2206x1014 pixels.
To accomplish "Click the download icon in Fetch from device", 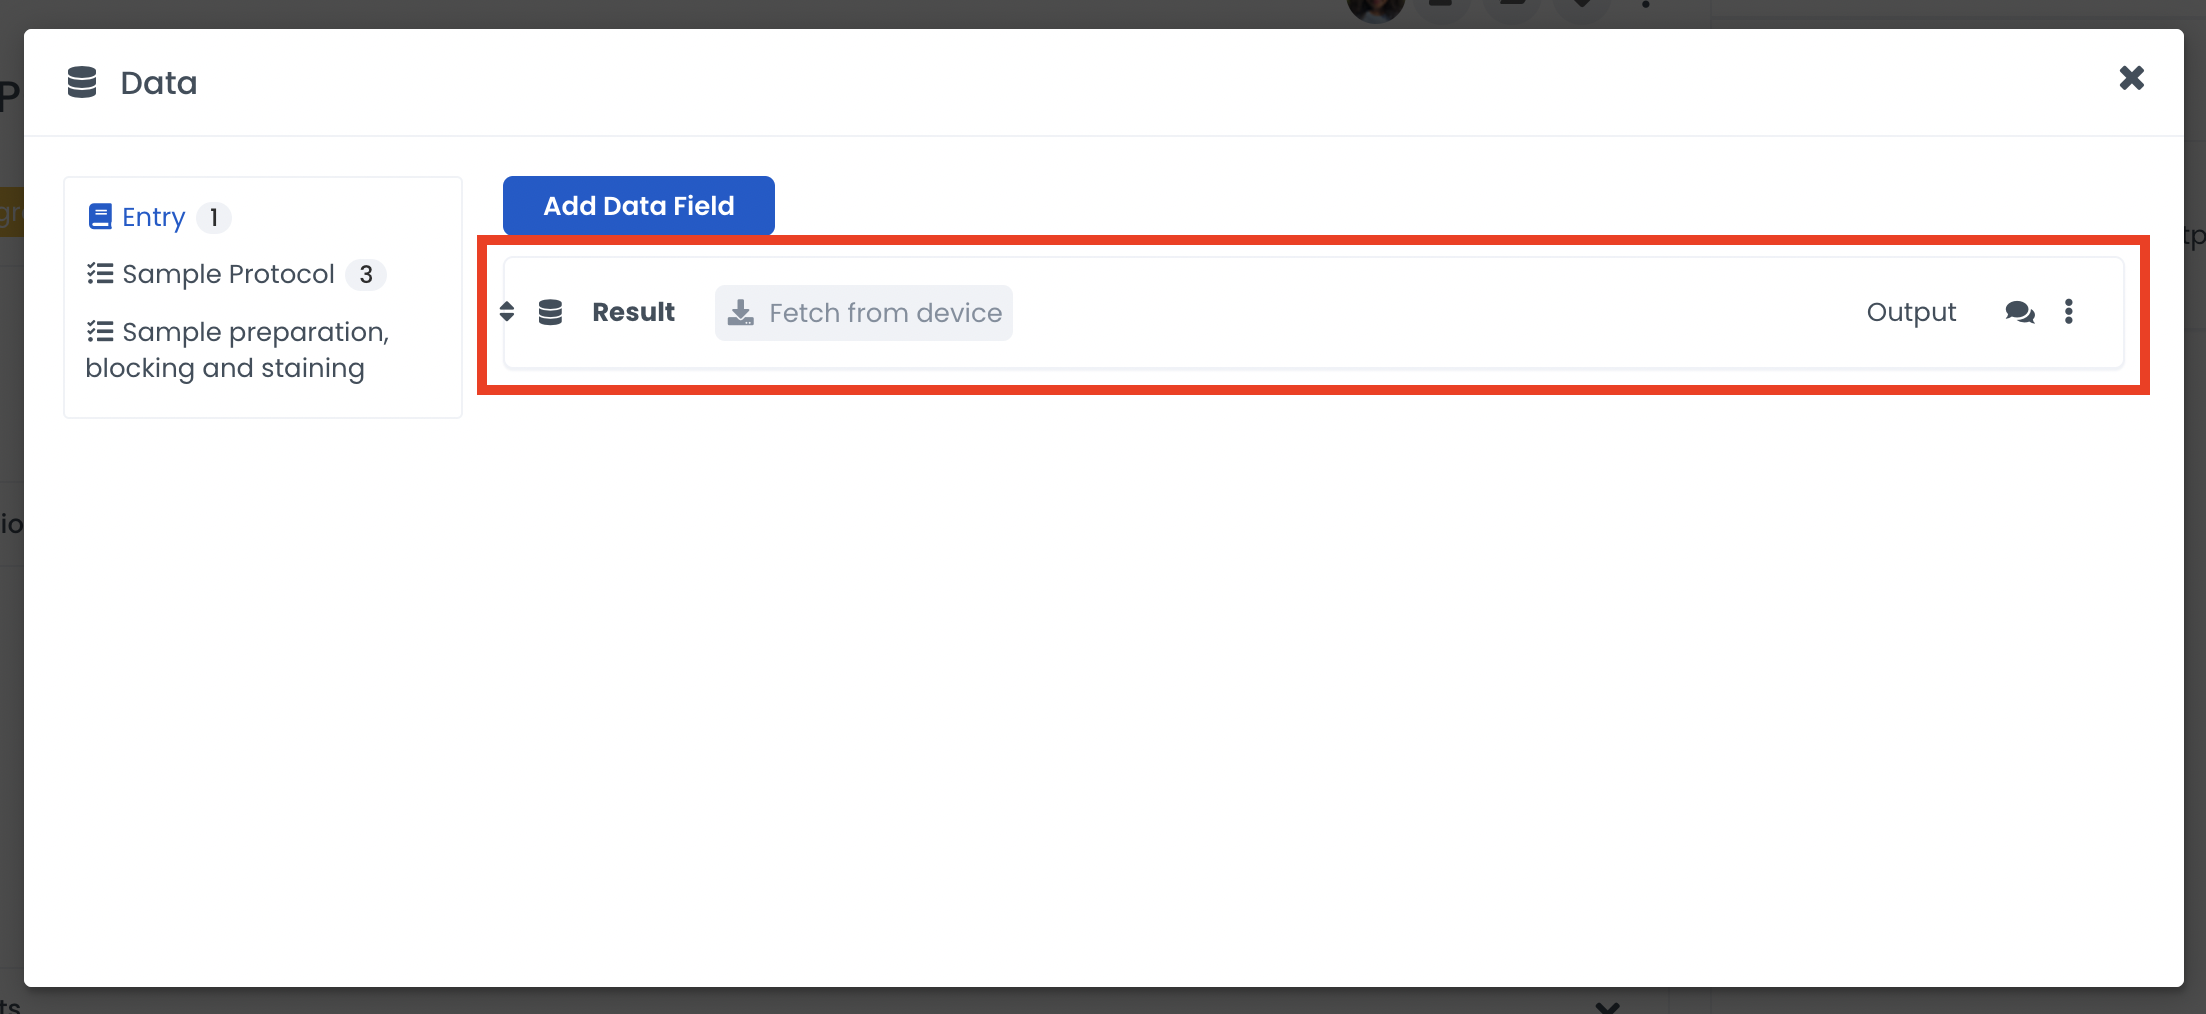I will click(741, 313).
